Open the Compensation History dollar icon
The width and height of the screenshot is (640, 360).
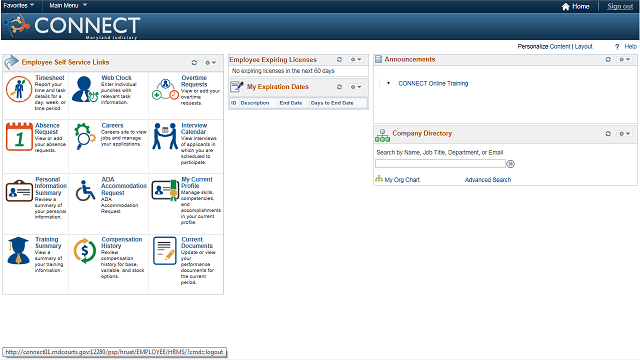pyautogui.click(x=84, y=251)
